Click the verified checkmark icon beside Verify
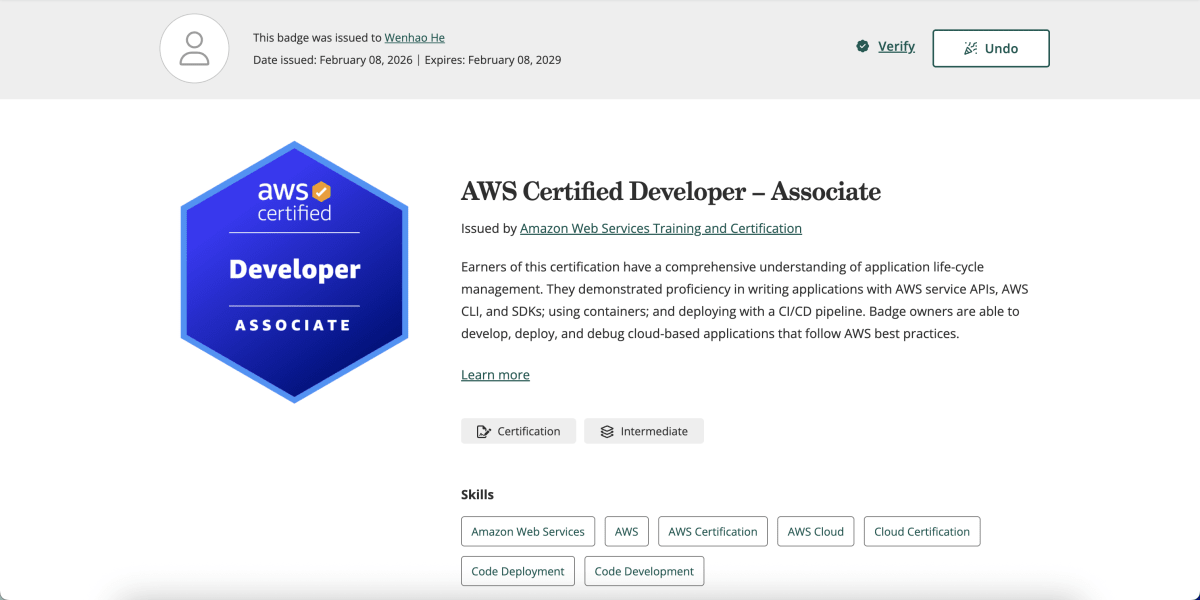 point(862,46)
